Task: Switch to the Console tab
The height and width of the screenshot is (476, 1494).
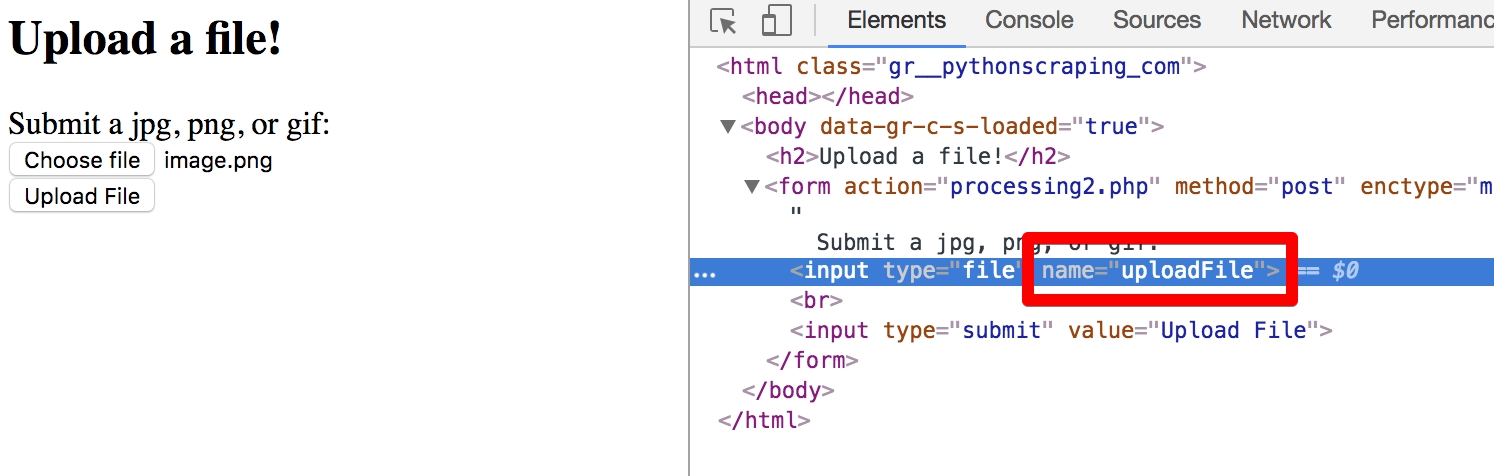Action: (x=1029, y=20)
